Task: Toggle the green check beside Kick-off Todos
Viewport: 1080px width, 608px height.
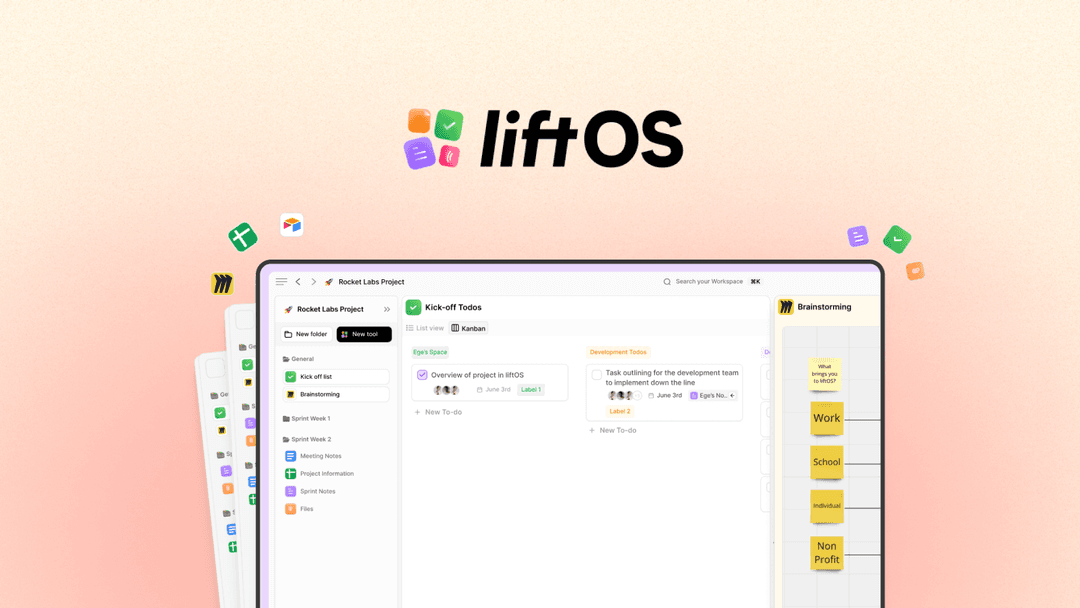Action: click(412, 307)
